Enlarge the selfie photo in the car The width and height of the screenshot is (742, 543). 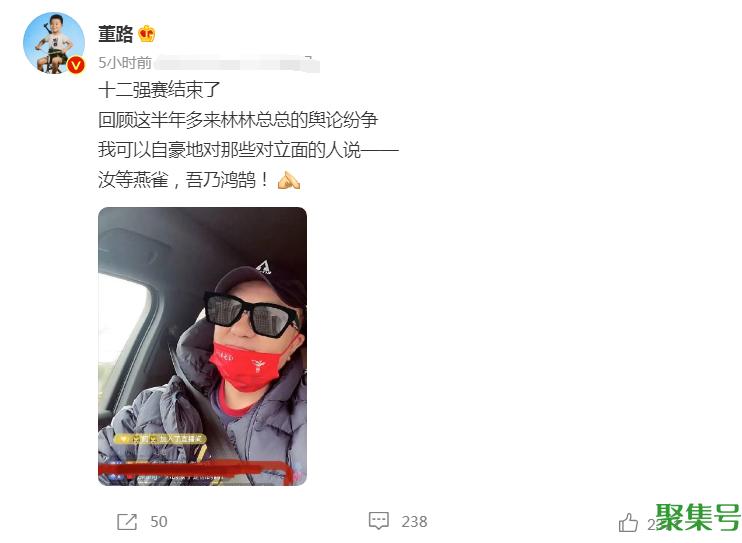coord(203,347)
